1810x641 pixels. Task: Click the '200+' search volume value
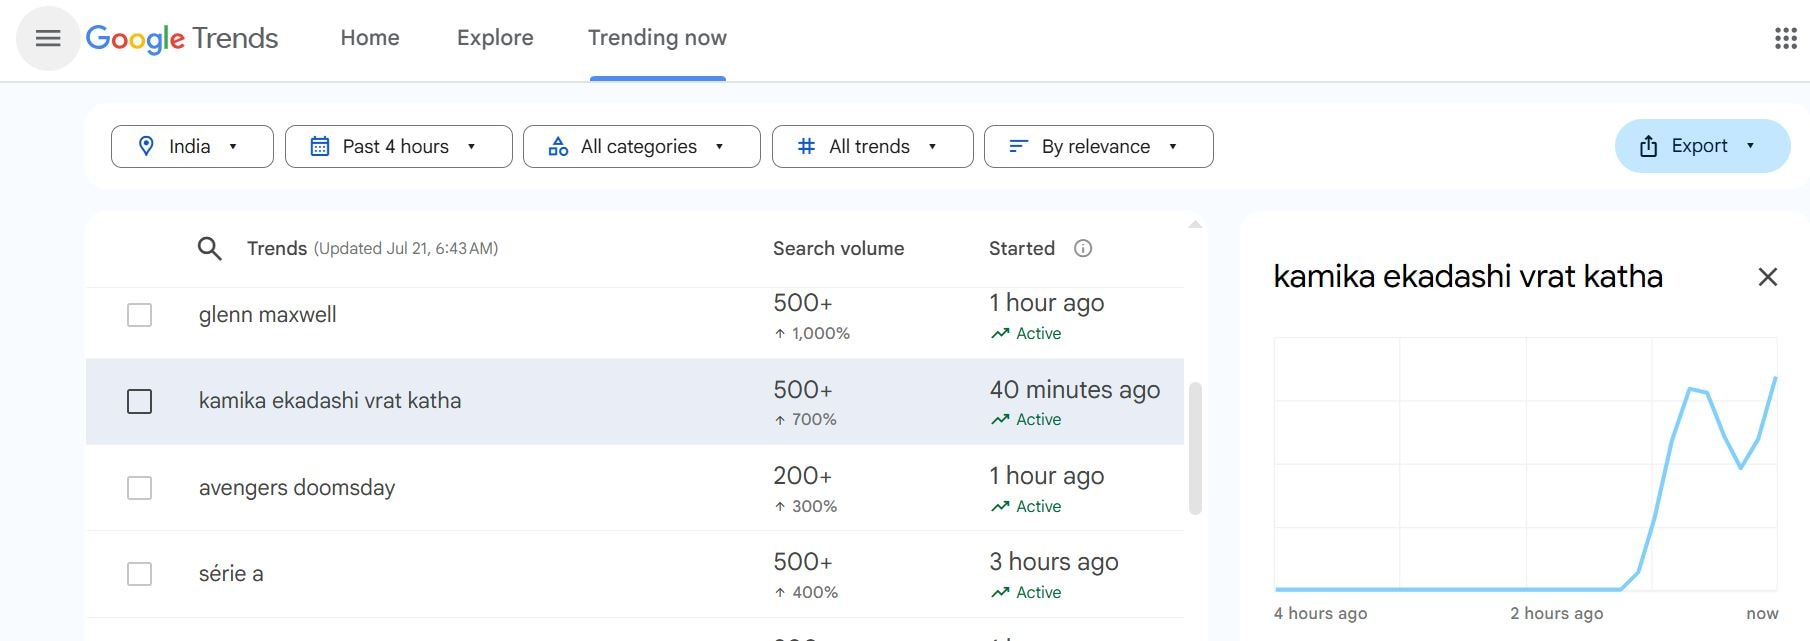click(802, 475)
